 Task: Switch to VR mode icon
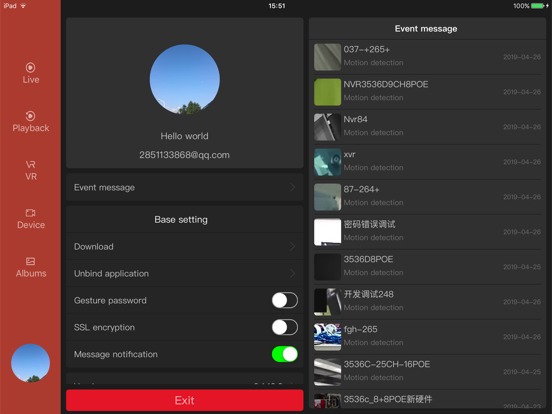point(31,164)
